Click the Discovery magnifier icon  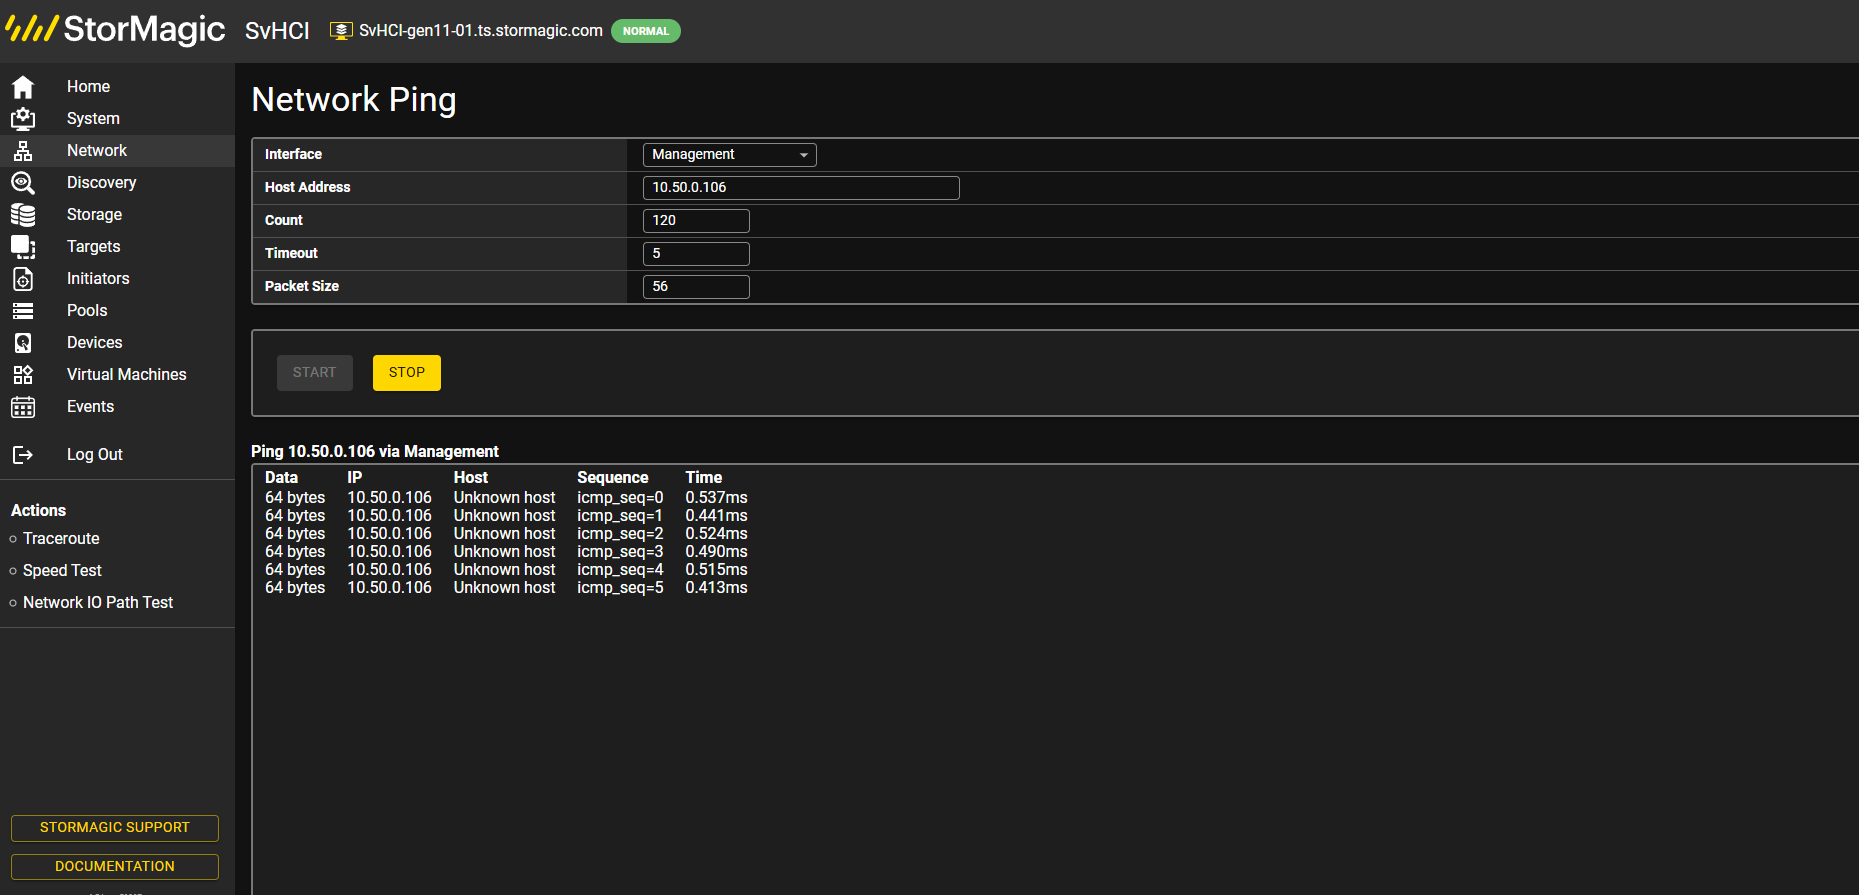tap(23, 183)
